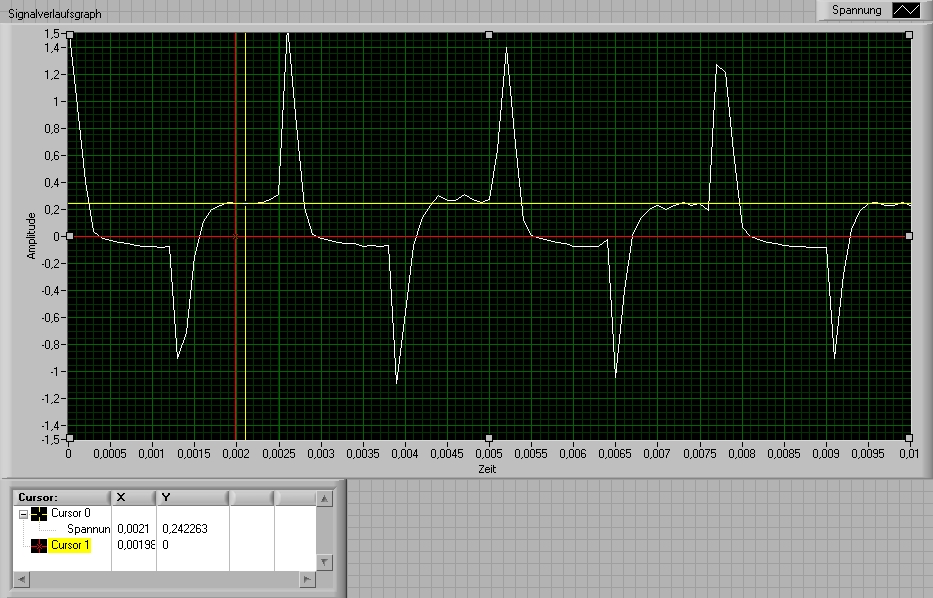Click the cursor list left scroll arrow
Viewport: 933px width, 598px height.
[21, 578]
